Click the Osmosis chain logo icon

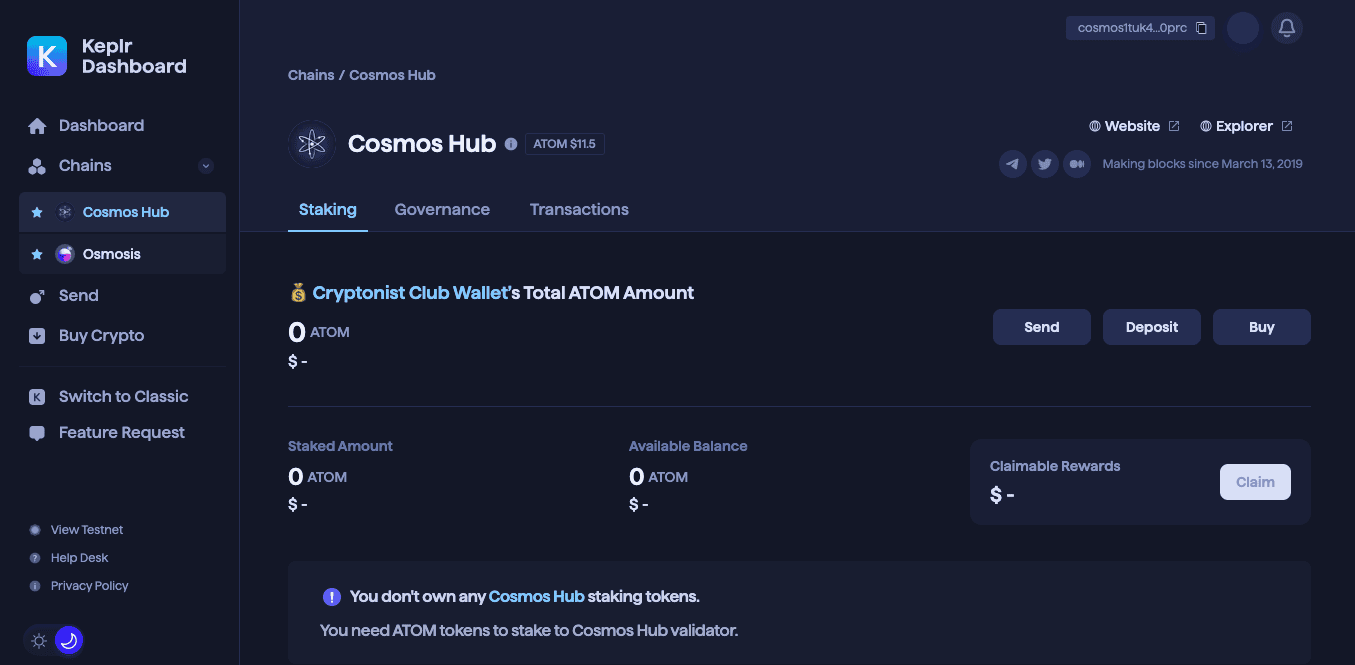coord(65,254)
